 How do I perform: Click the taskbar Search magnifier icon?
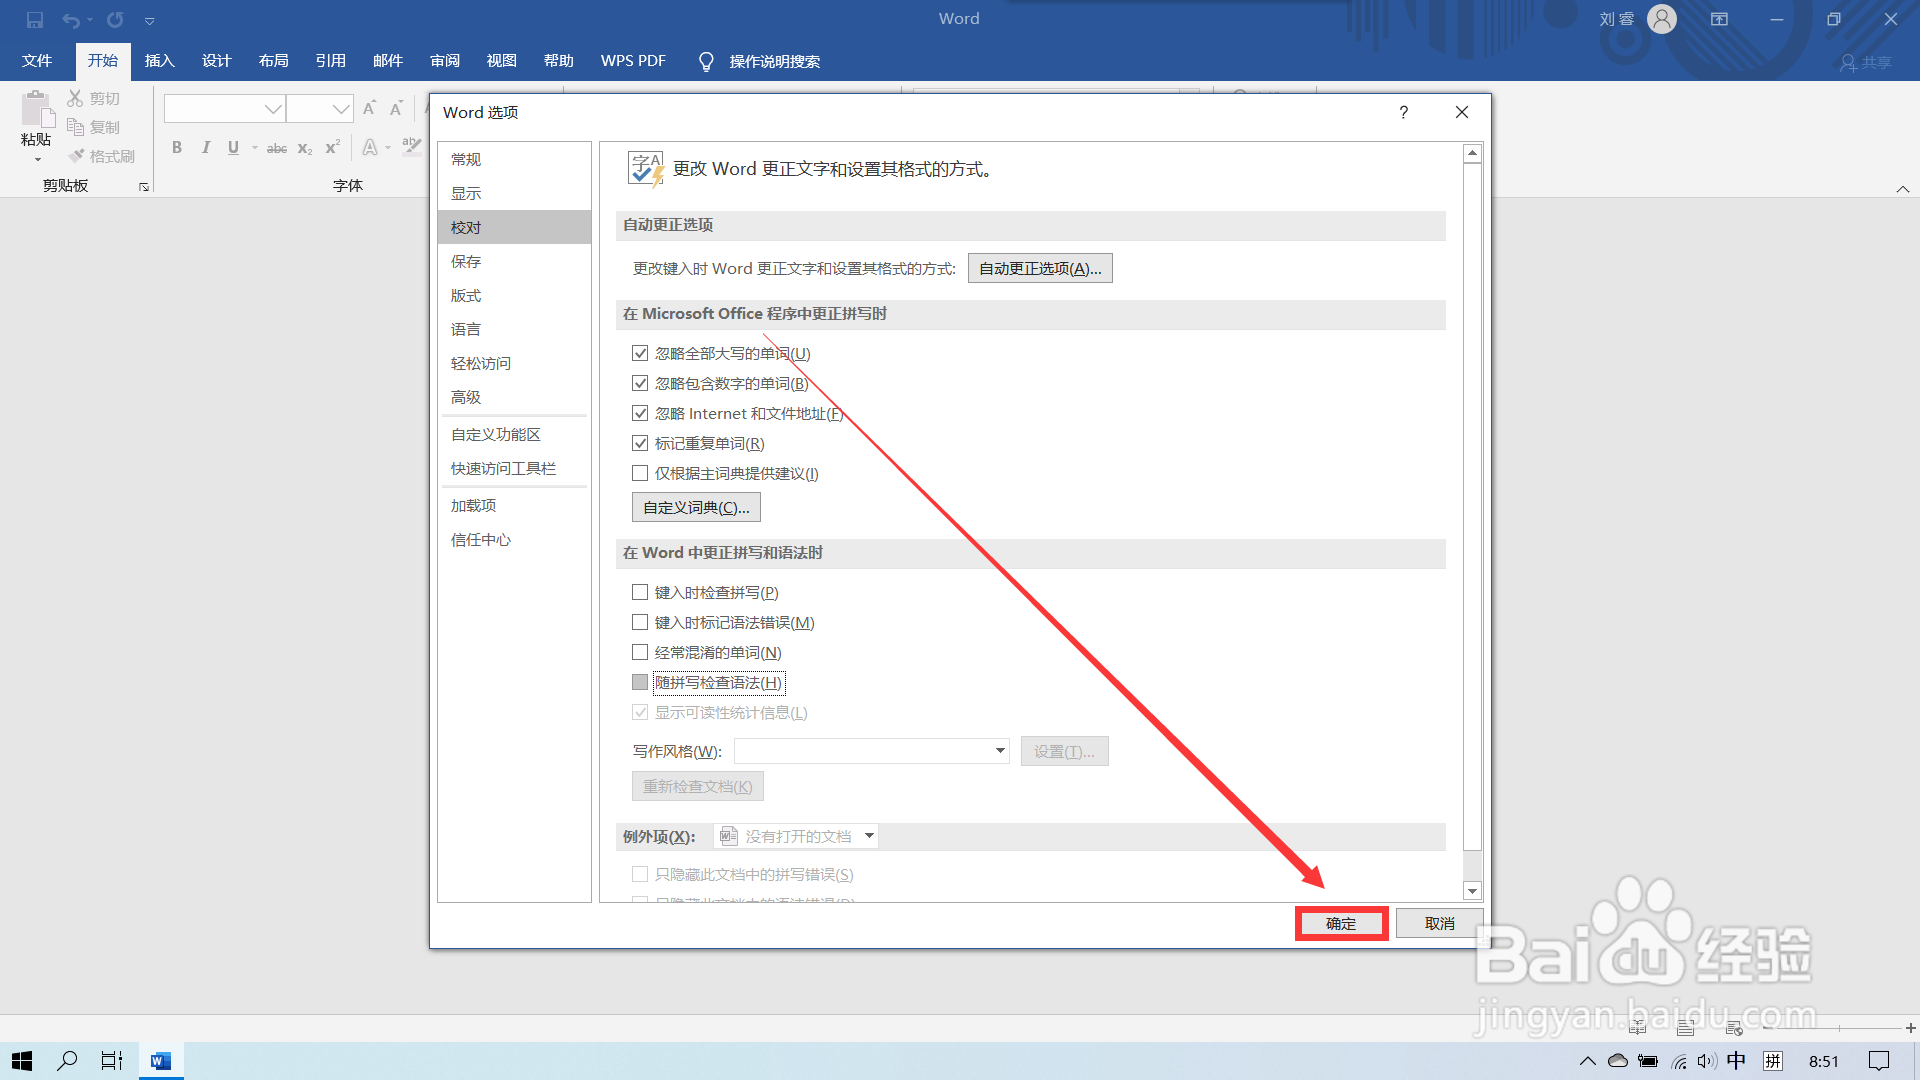[x=67, y=1061]
